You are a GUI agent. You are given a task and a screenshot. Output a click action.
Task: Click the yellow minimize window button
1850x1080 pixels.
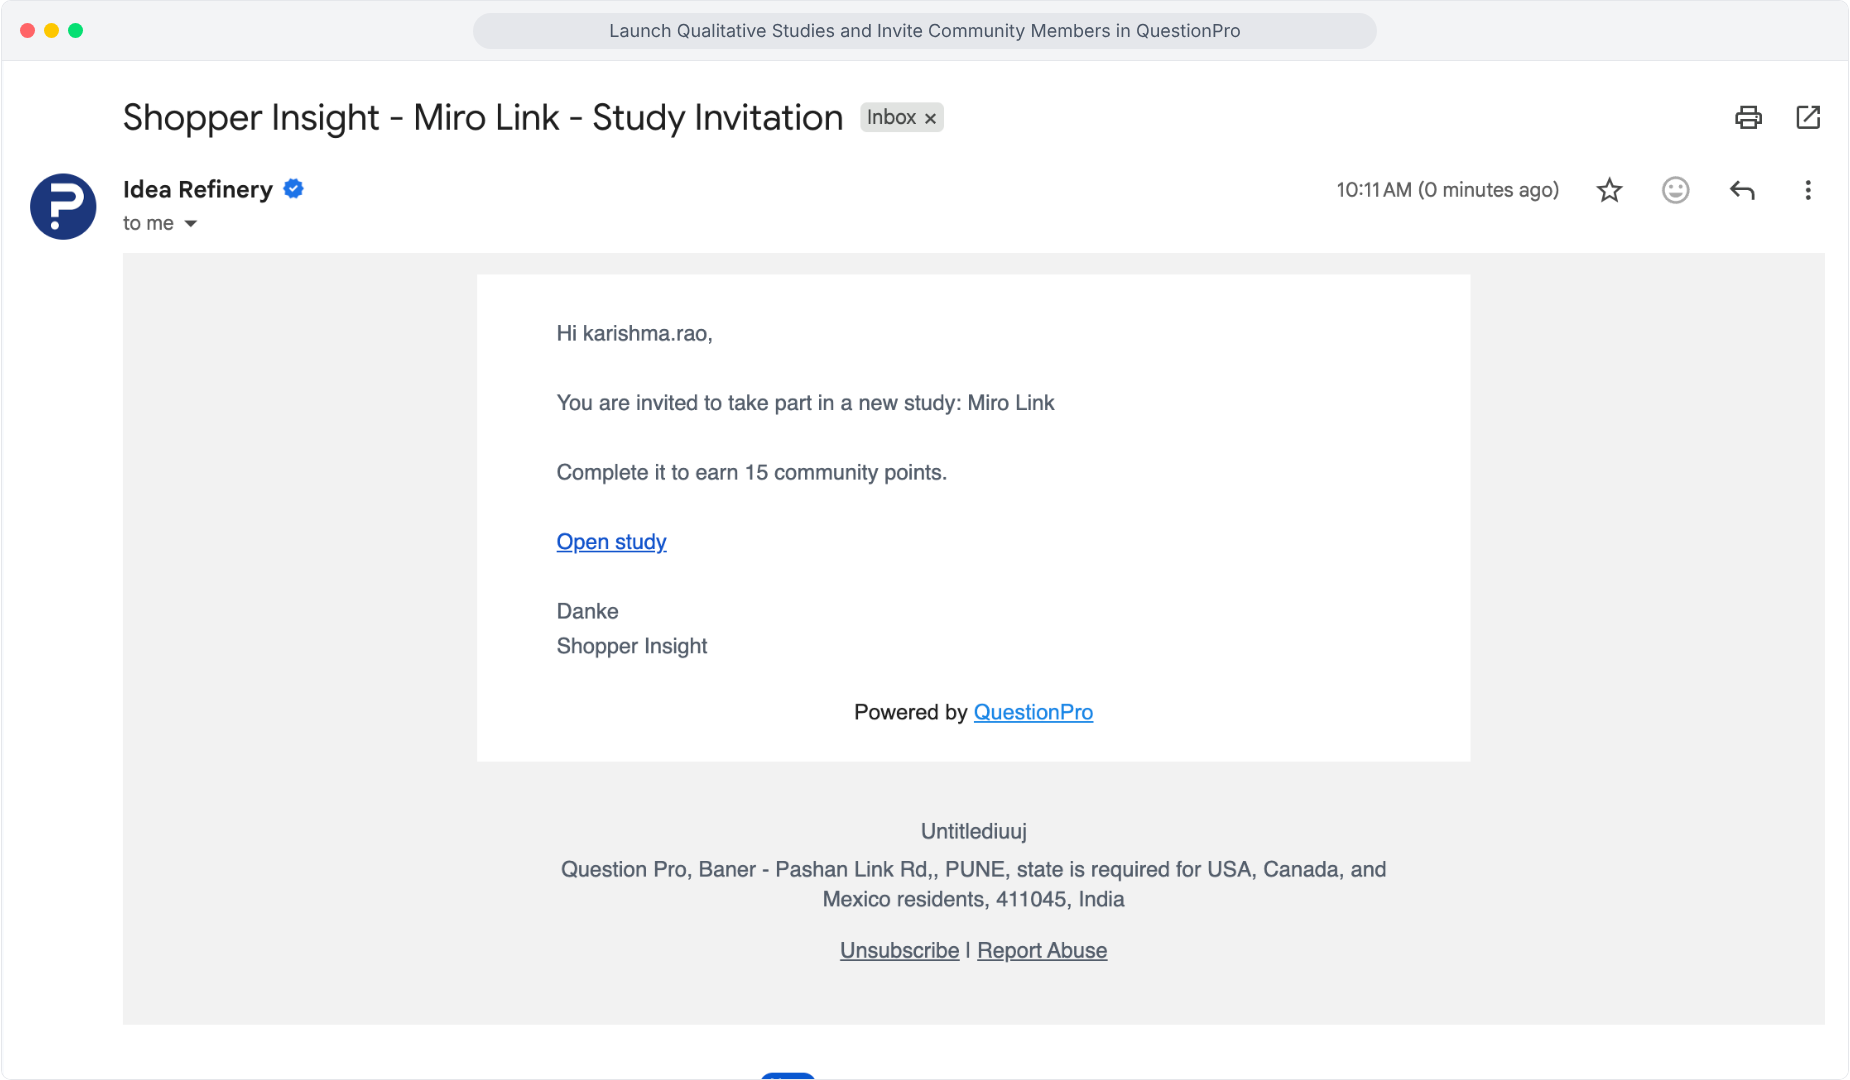(51, 31)
